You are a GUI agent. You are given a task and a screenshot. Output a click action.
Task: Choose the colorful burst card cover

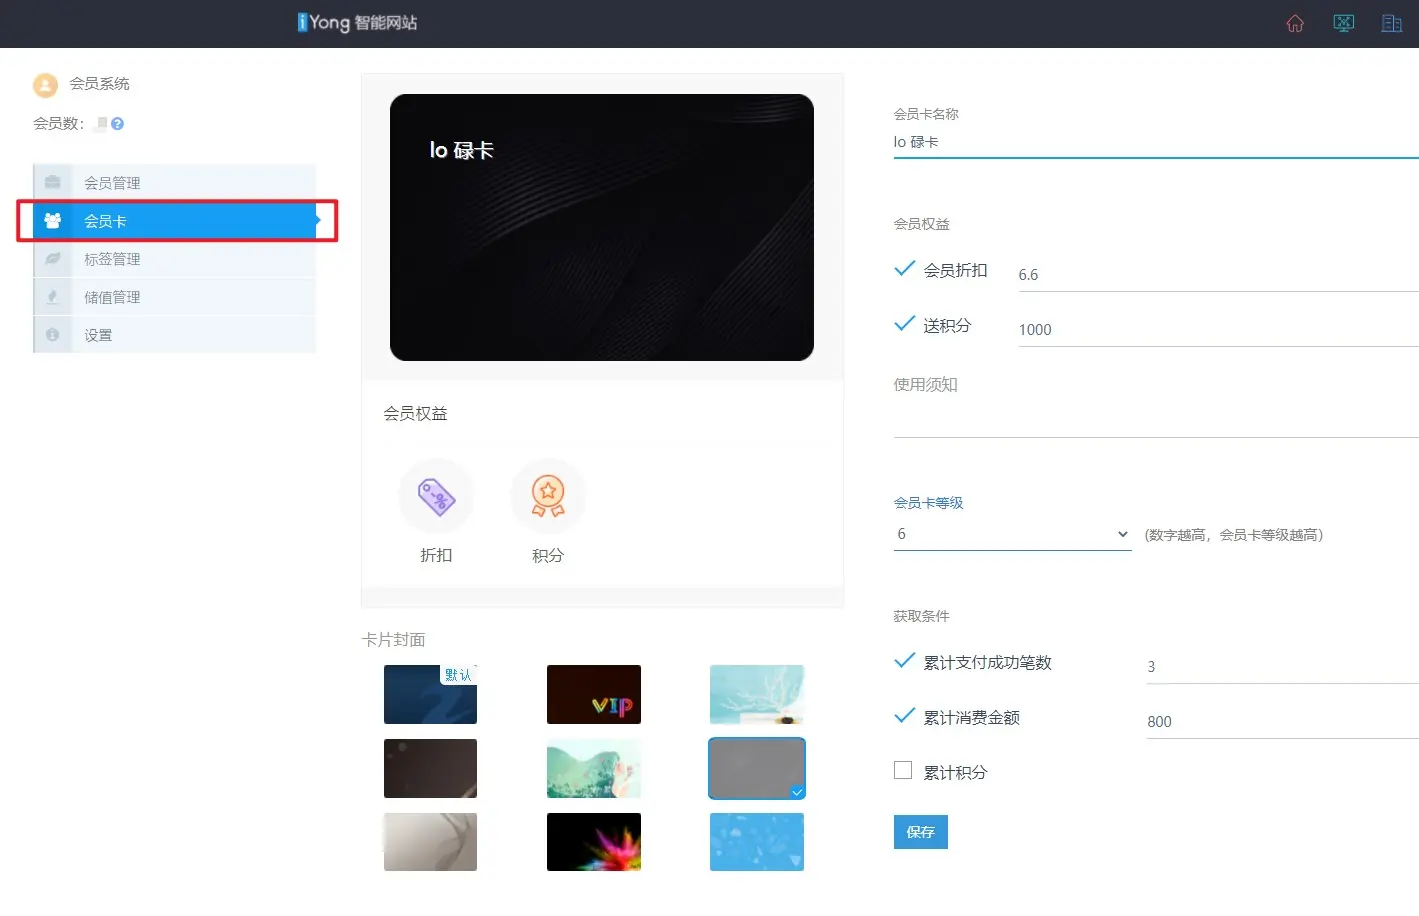[593, 842]
